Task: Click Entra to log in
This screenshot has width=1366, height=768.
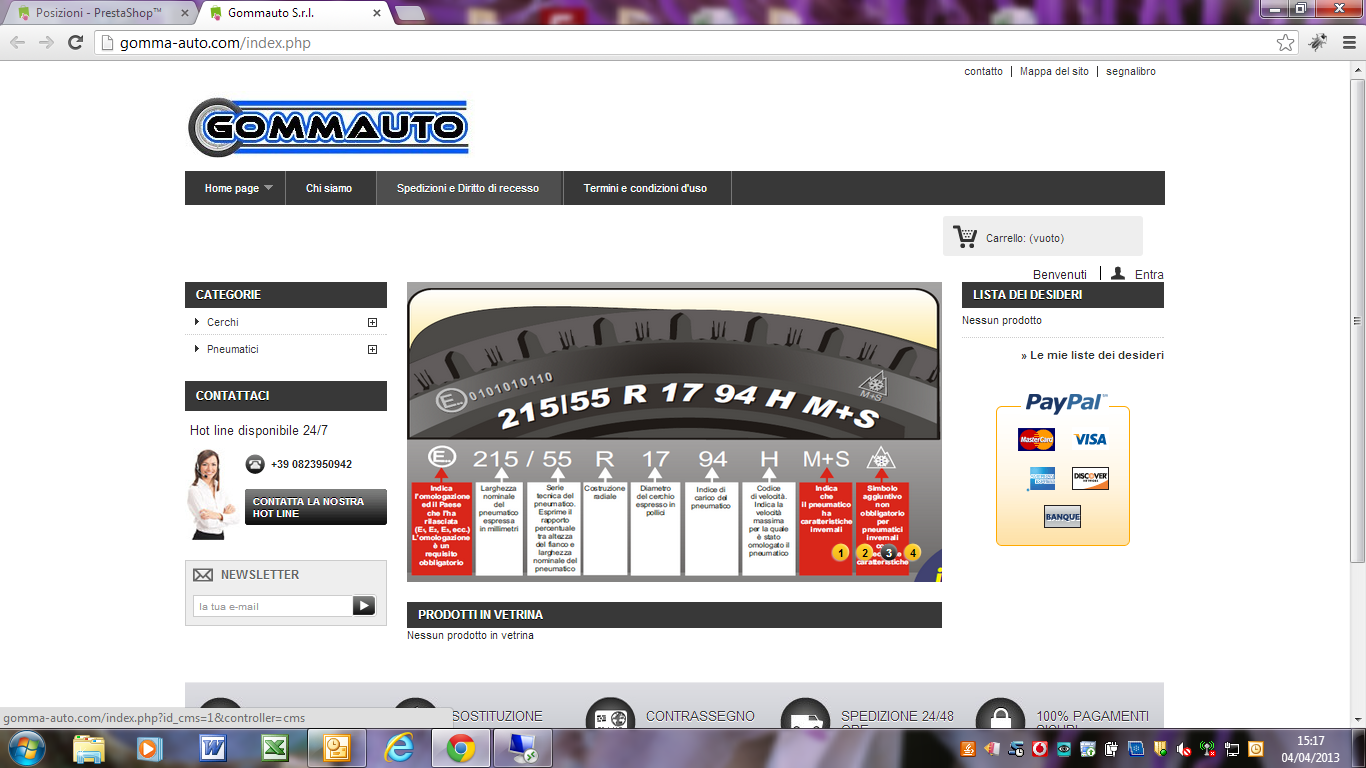Action: click(1149, 274)
